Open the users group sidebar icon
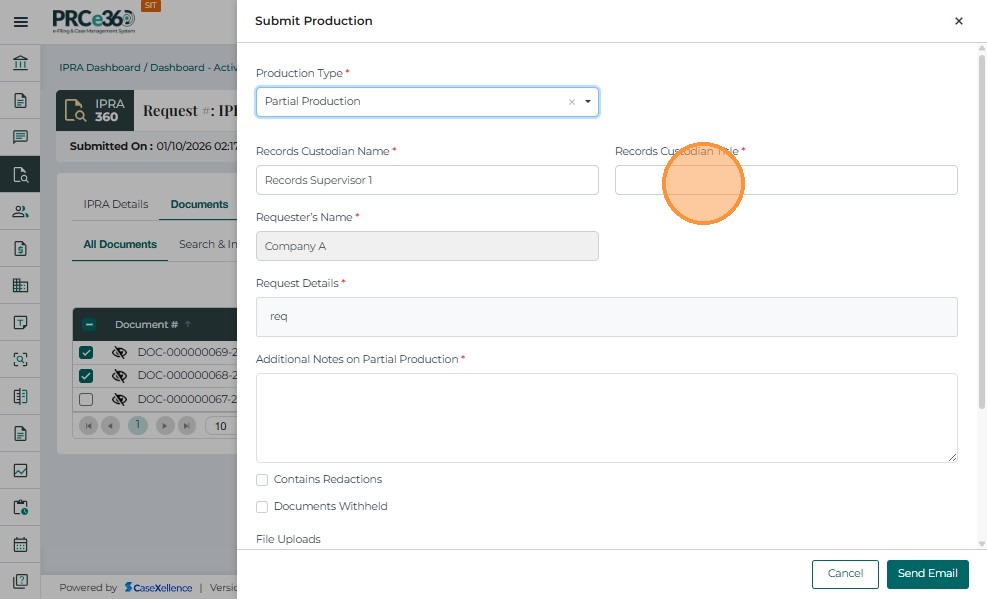 pos(20,211)
